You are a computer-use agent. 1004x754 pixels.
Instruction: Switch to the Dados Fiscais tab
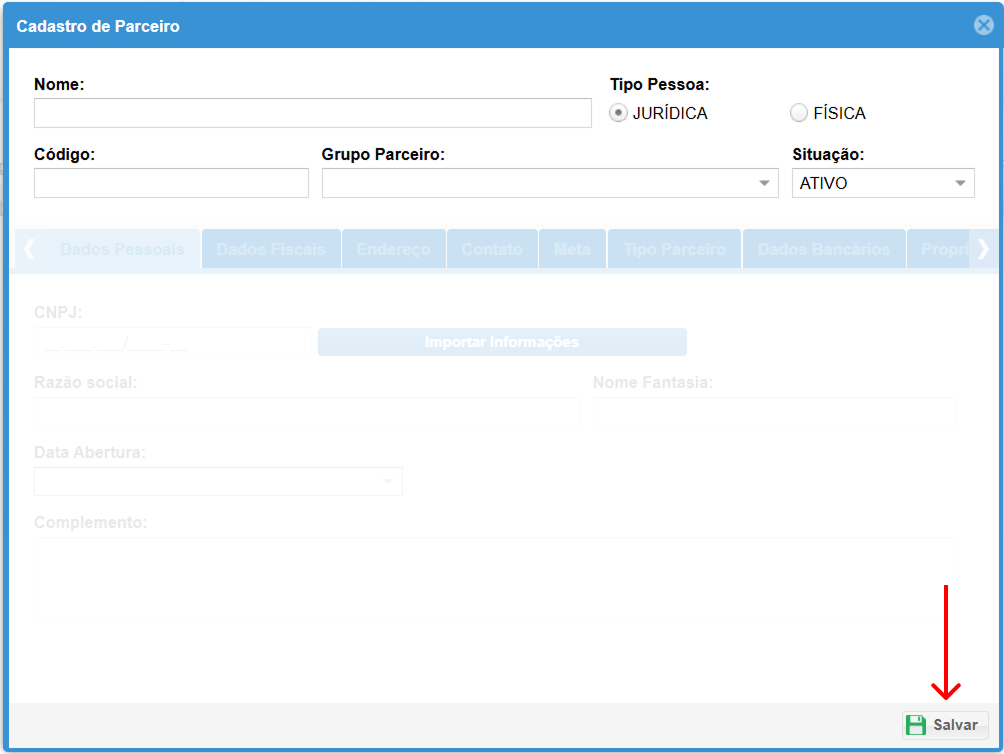(271, 249)
